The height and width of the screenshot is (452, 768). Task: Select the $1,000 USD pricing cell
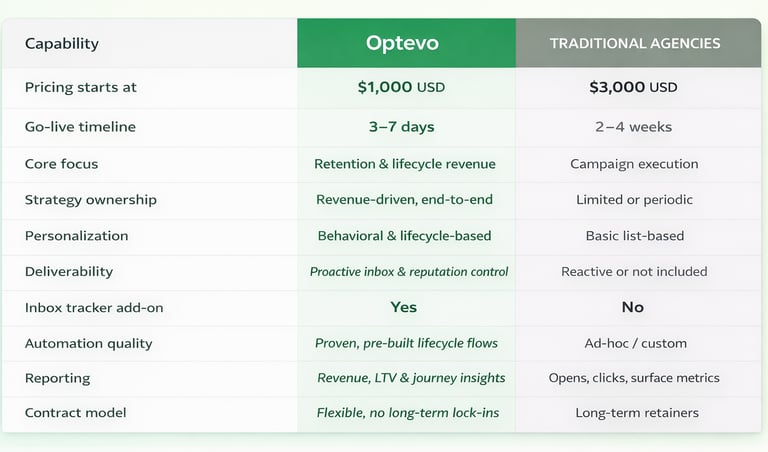(401, 87)
